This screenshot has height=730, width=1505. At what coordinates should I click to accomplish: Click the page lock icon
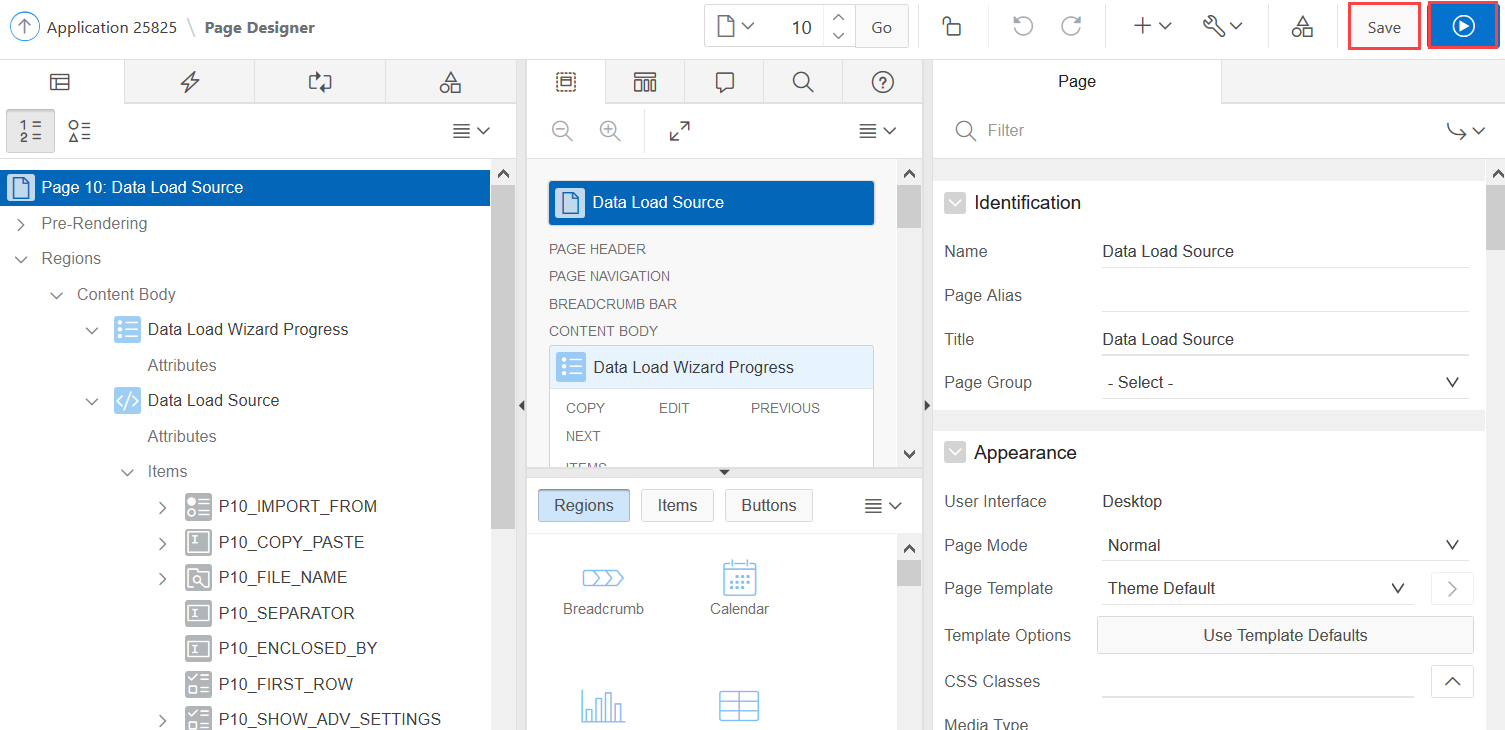click(x=952, y=27)
